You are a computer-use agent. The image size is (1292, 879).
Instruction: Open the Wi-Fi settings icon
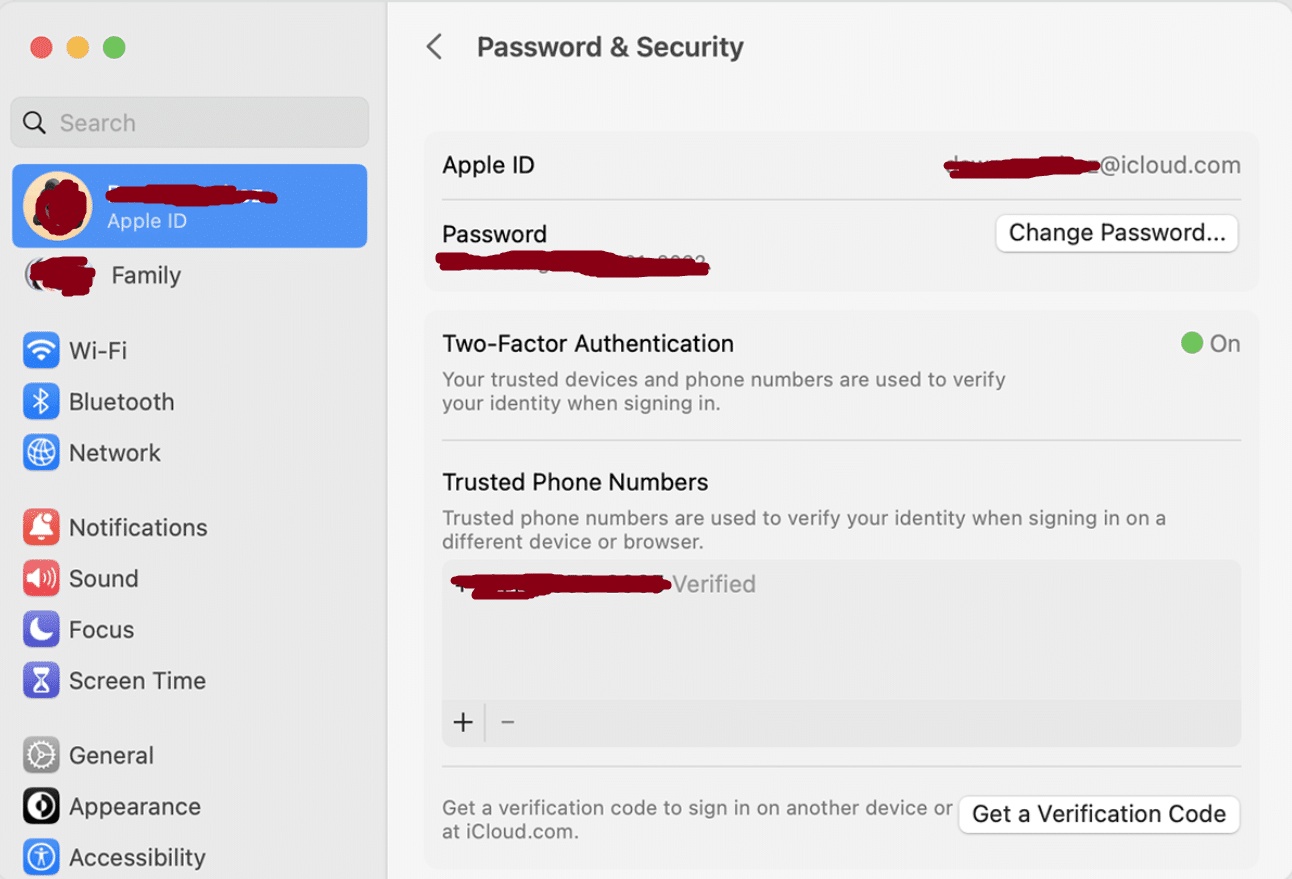[x=41, y=351]
